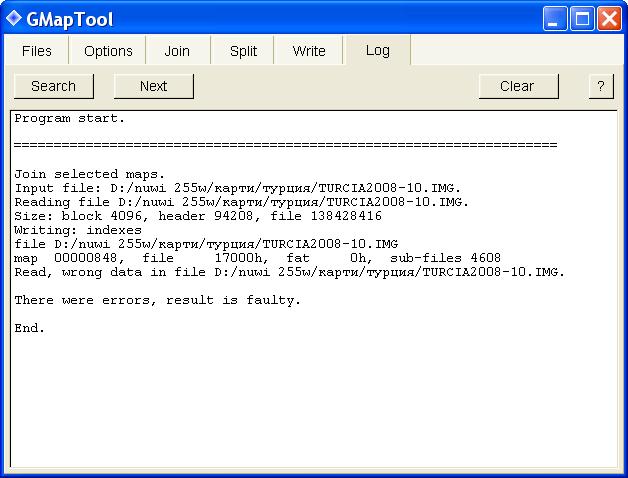
Task: Switch to the Options tab
Action: (108, 51)
